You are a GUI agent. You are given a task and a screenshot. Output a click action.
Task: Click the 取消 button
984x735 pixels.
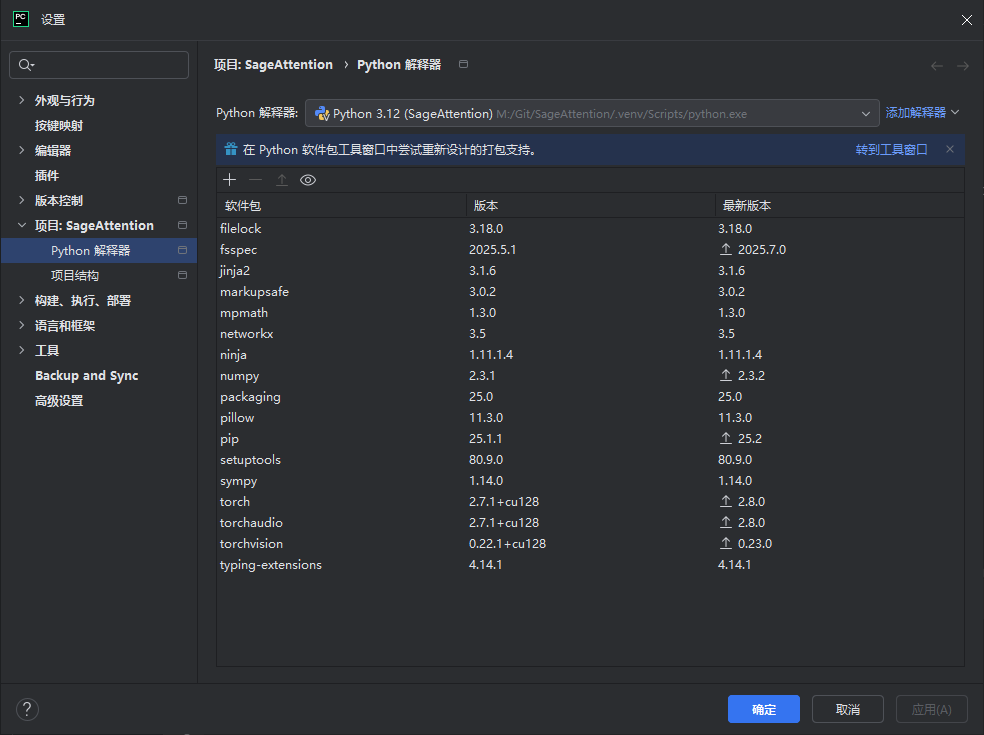click(x=848, y=709)
